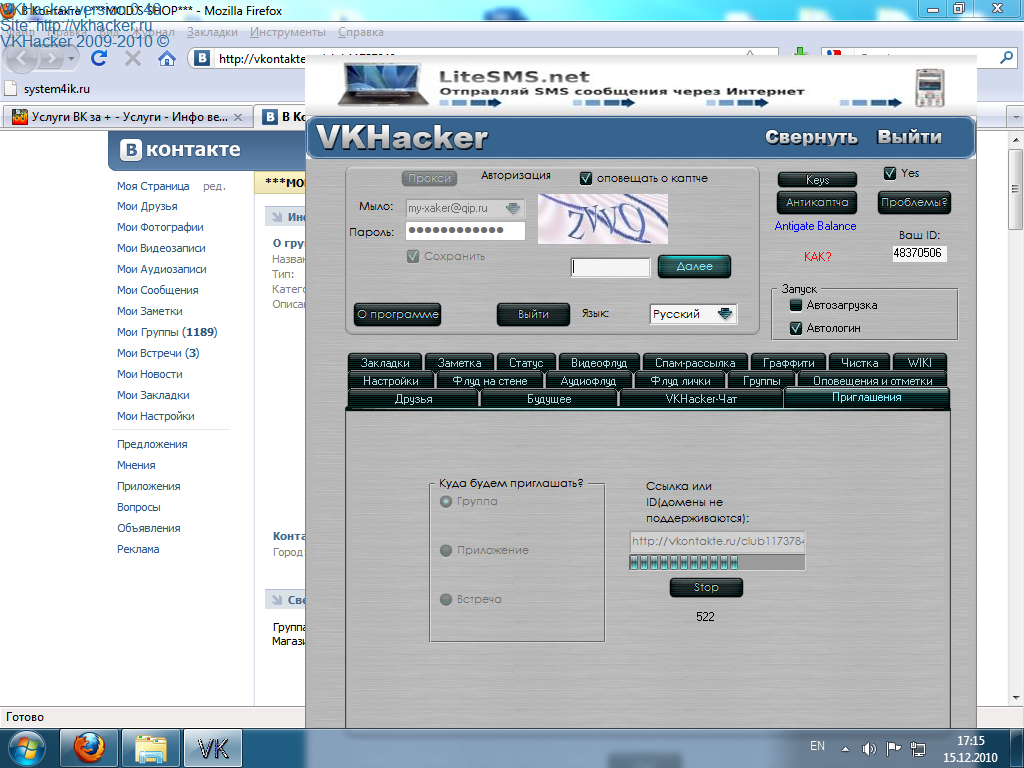The width and height of the screenshot is (1024, 768).
Task: Enable Автозагрузка checkbox
Action: pos(795,305)
